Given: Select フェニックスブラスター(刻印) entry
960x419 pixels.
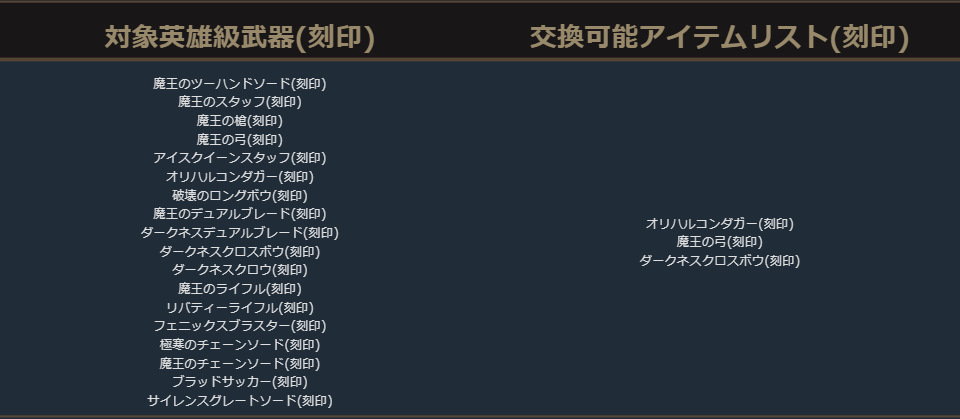Looking at the screenshot, I should (240, 325).
